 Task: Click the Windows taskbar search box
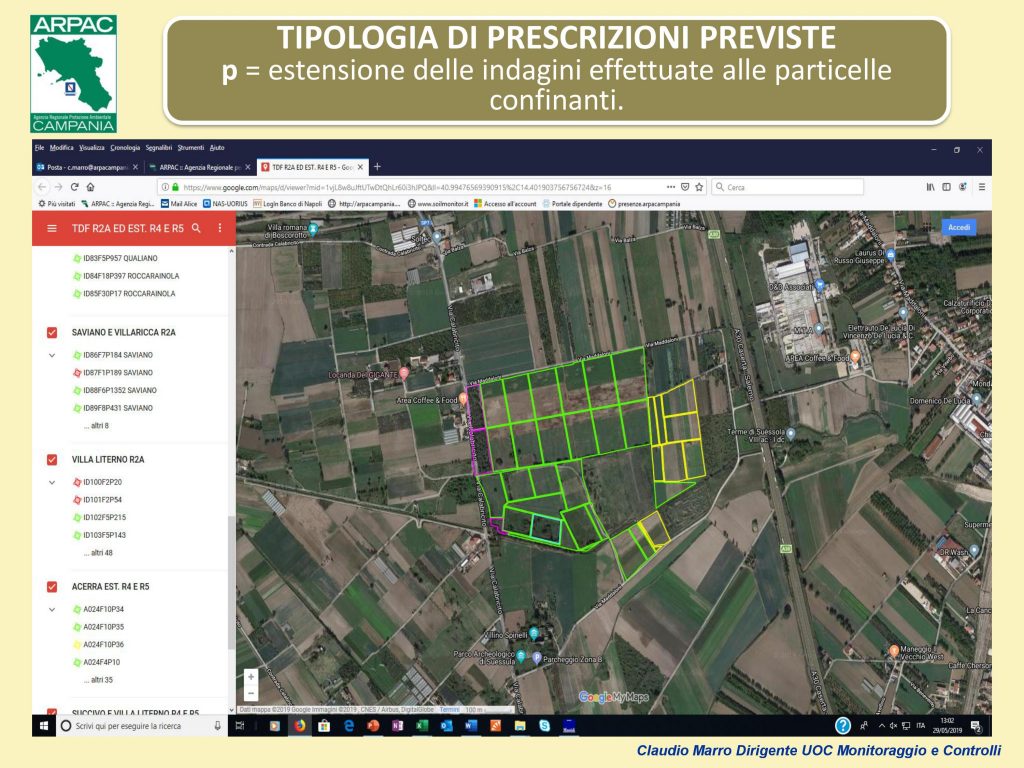[x=142, y=726]
